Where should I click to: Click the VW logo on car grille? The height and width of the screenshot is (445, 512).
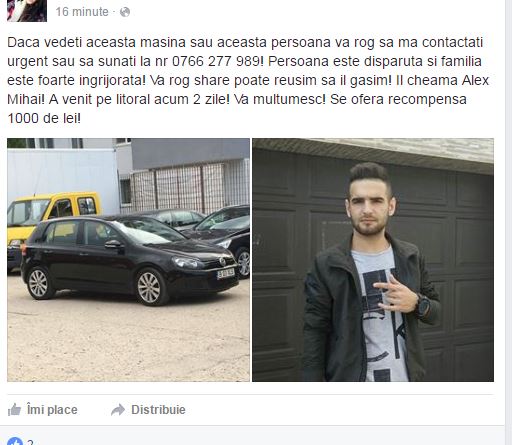pyautogui.click(x=222, y=262)
